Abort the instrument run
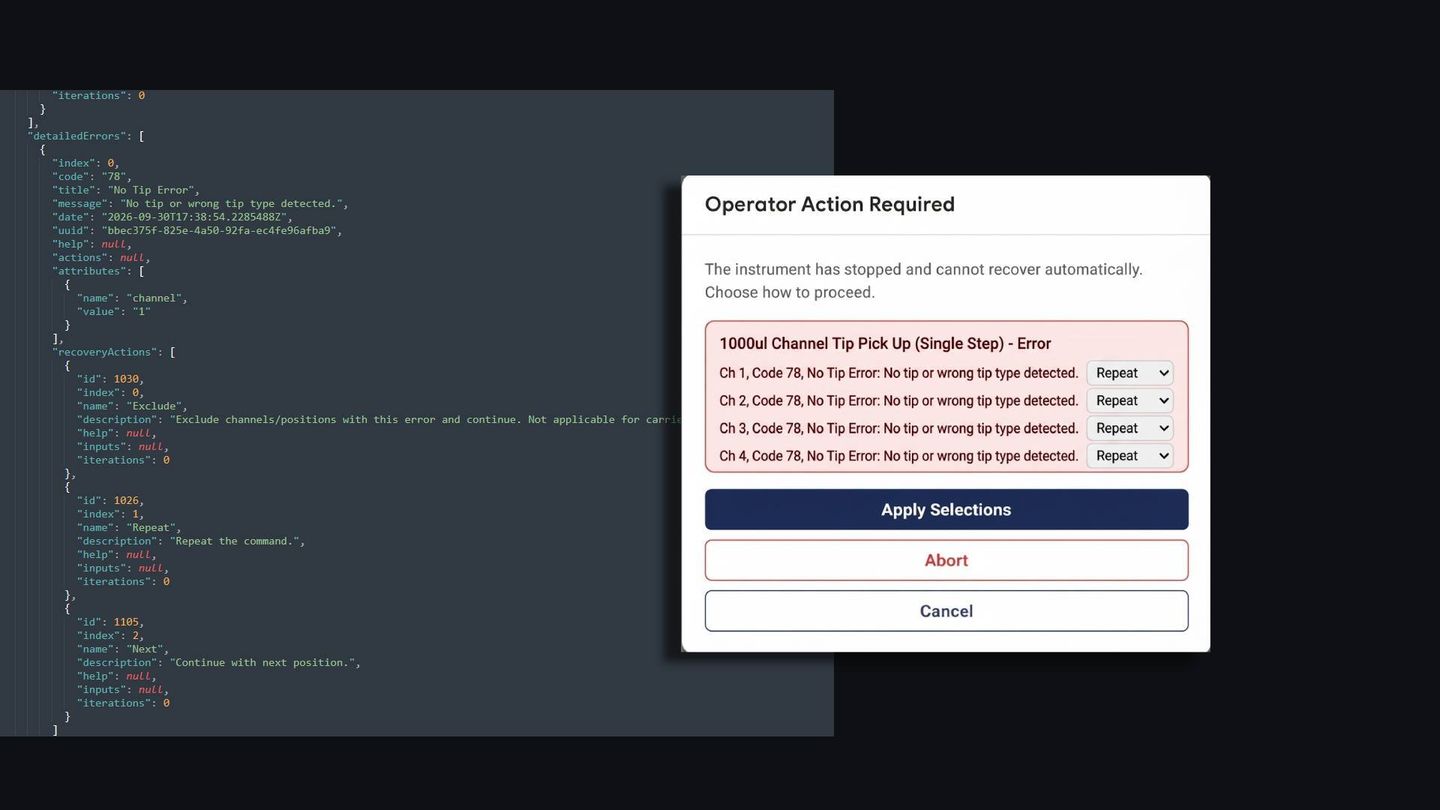The image size is (1440, 810). [946, 560]
